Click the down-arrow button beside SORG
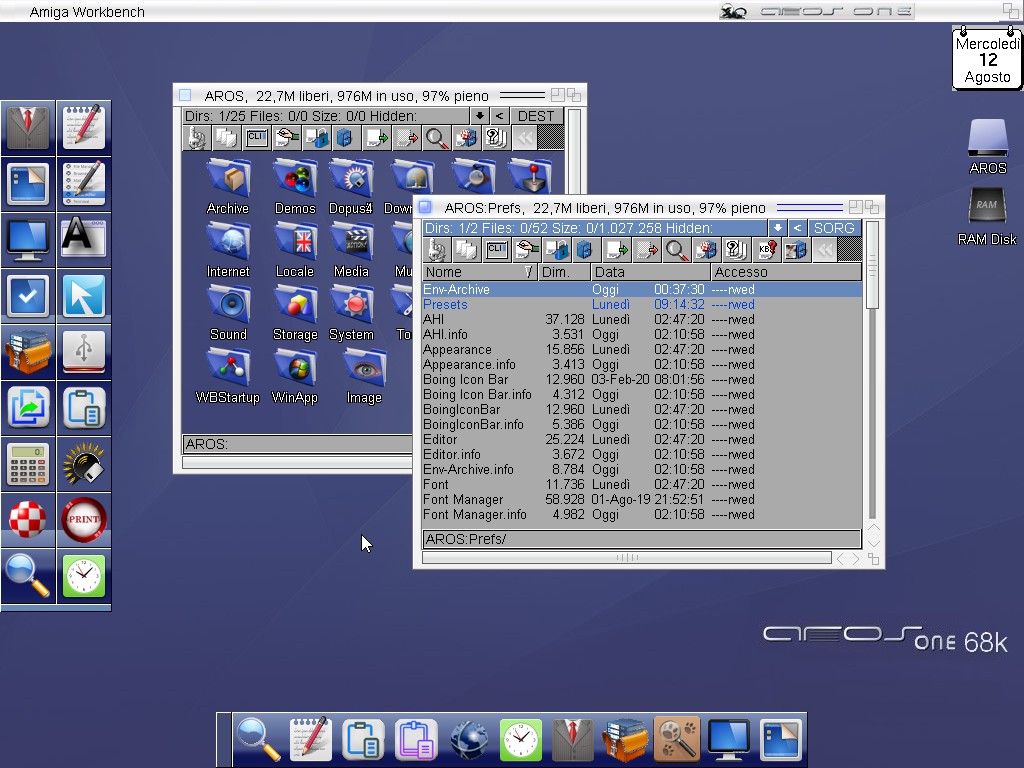Screen dimensions: 1024x768 pyautogui.click(x=777, y=228)
